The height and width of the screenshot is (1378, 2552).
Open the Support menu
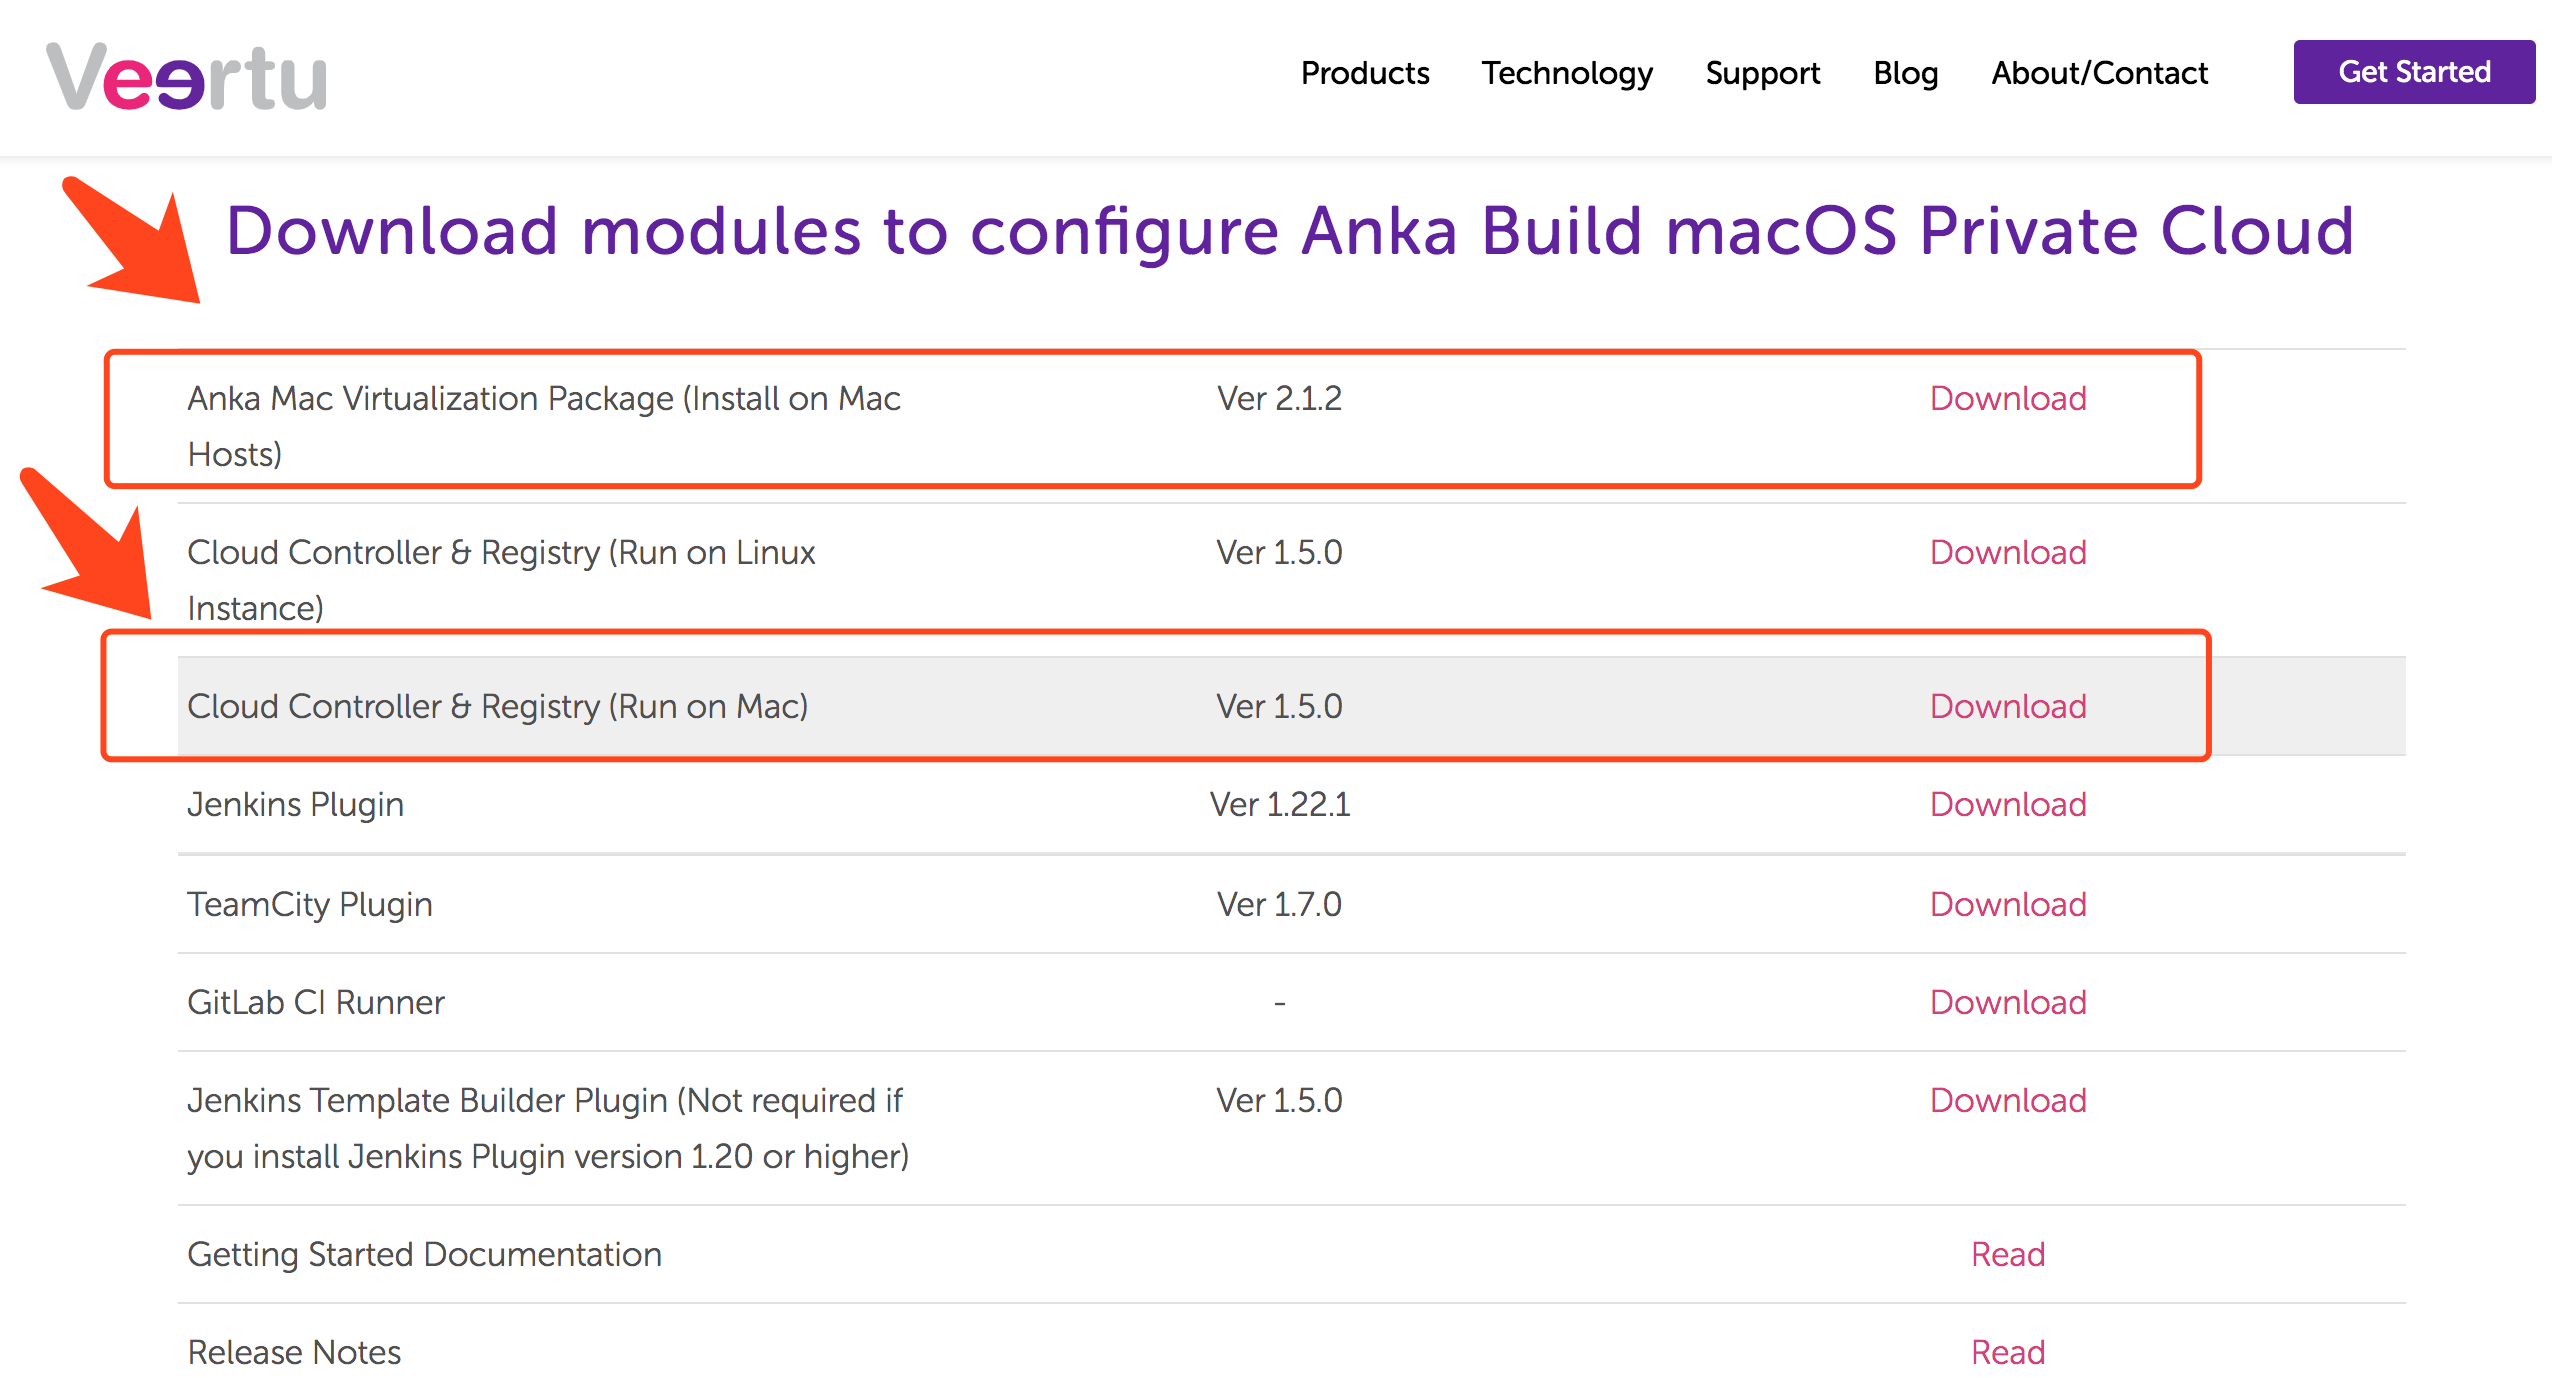point(1763,74)
